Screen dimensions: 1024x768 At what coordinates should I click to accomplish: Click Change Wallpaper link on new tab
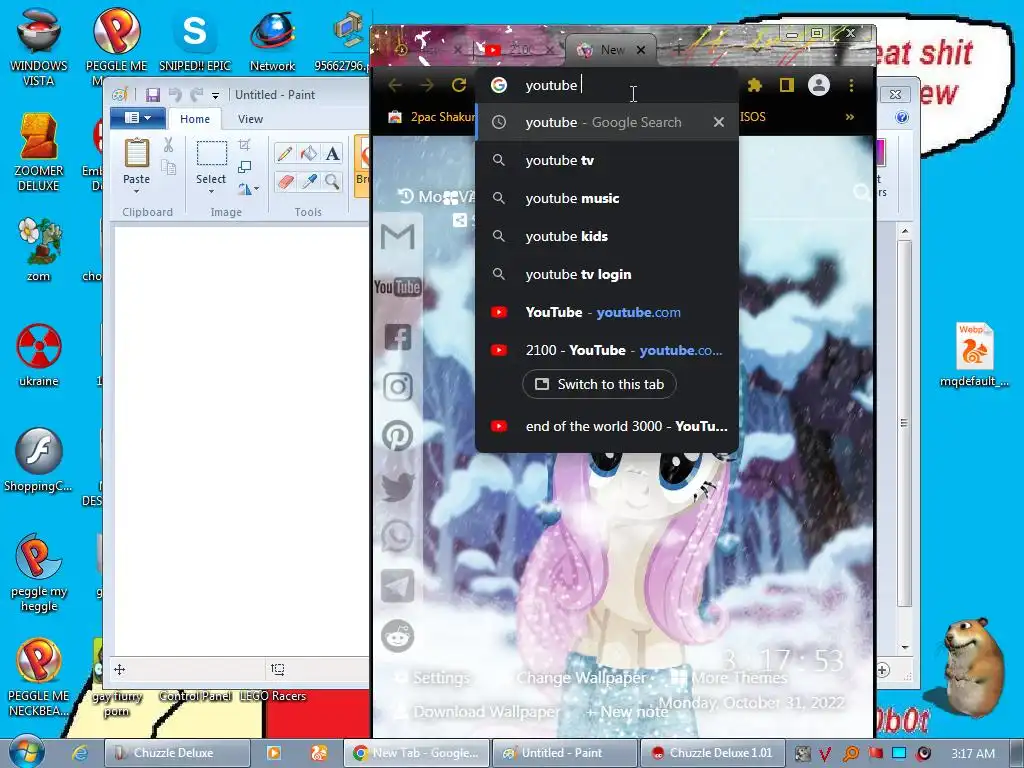coord(580,678)
